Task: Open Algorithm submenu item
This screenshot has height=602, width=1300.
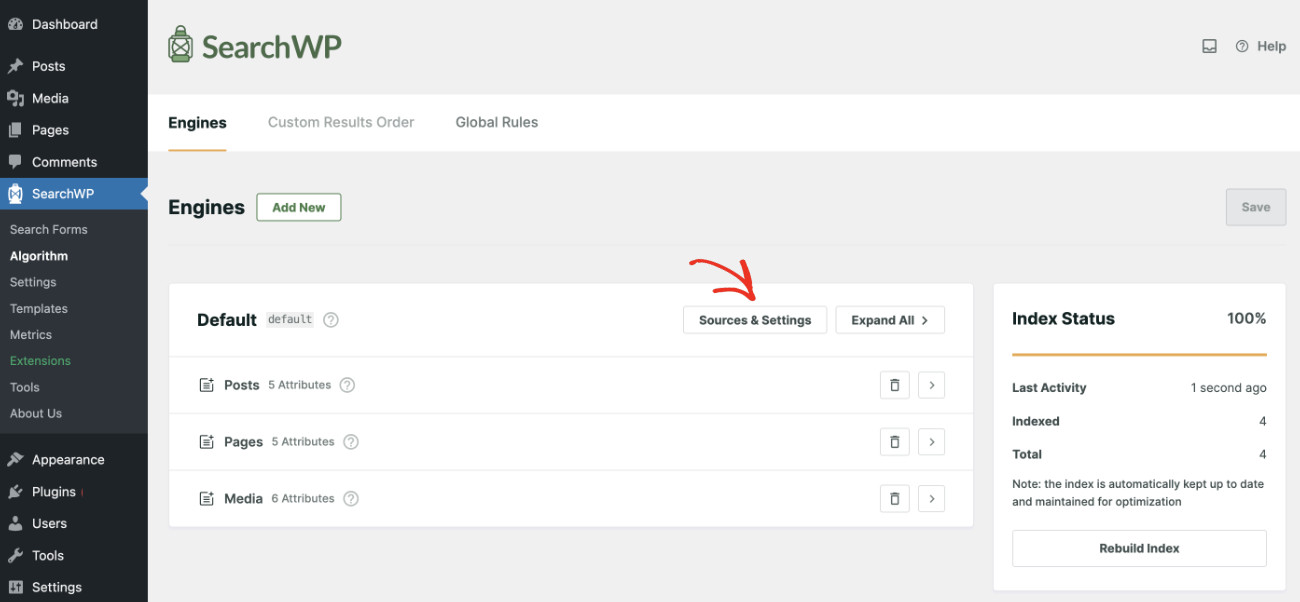Action: (x=39, y=256)
